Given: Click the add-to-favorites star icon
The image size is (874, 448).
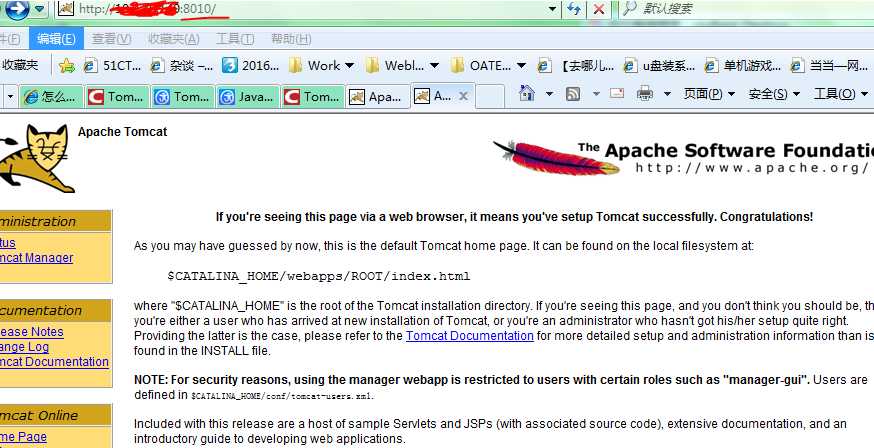Looking at the screenshot, I should coord(66,66).
